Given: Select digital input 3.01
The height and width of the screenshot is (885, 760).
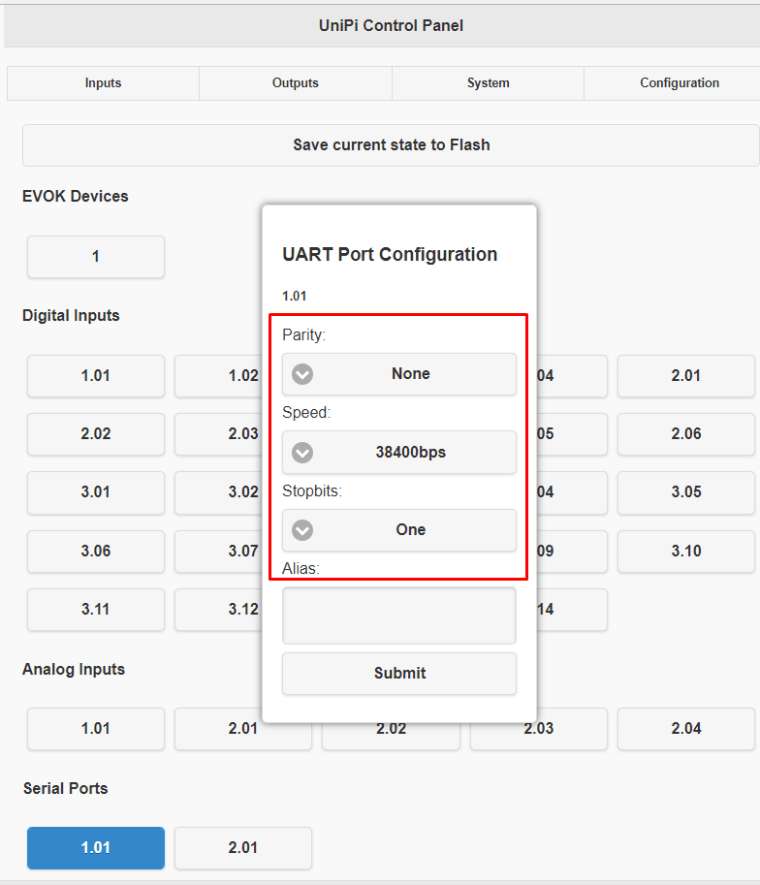Looking at the screenshot, I should [x=96, y=492].
